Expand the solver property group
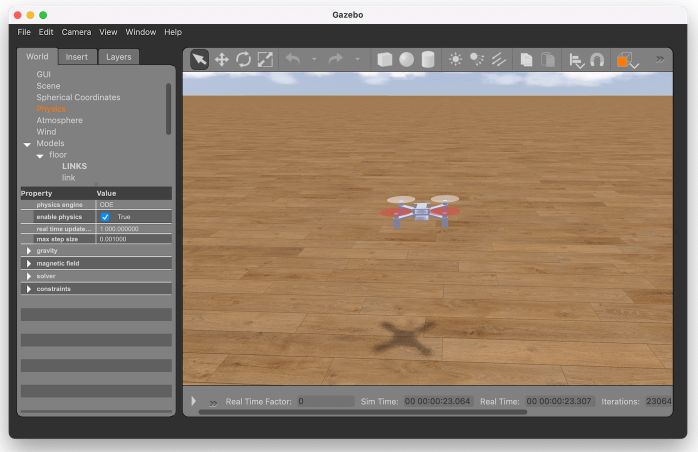 click(x=29, y=276)
